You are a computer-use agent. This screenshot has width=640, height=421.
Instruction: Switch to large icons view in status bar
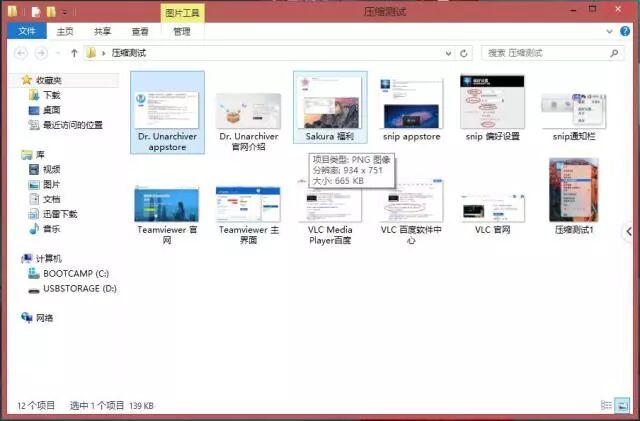623,405
